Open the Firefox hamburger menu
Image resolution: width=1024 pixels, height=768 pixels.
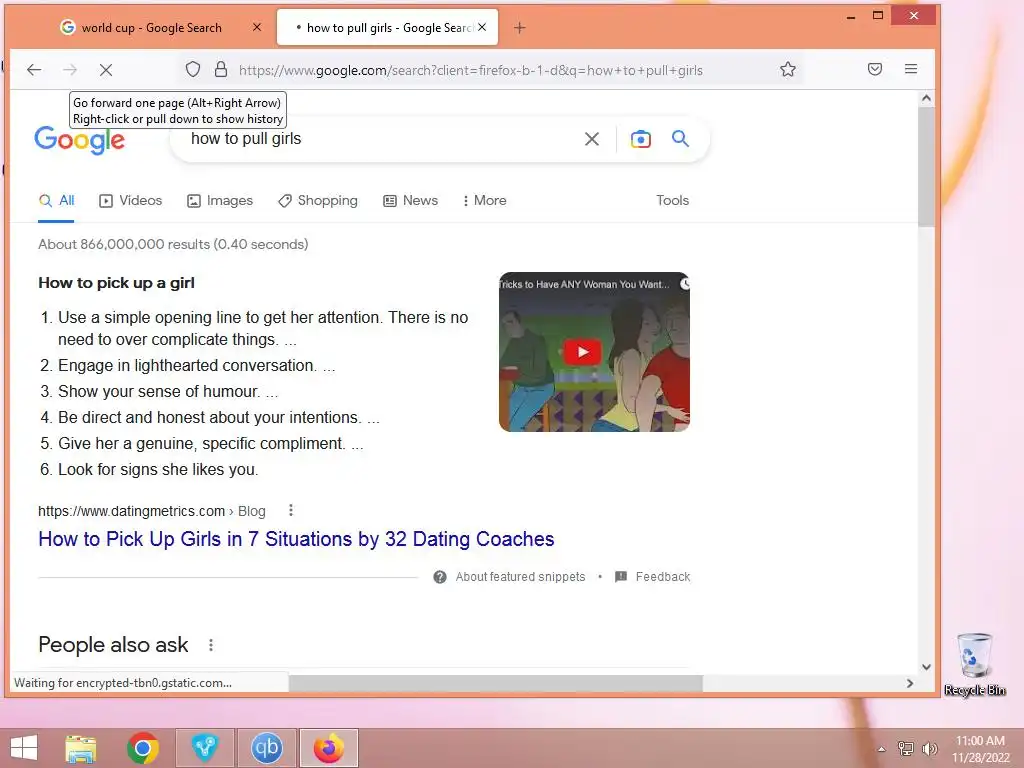coord(911,69)
